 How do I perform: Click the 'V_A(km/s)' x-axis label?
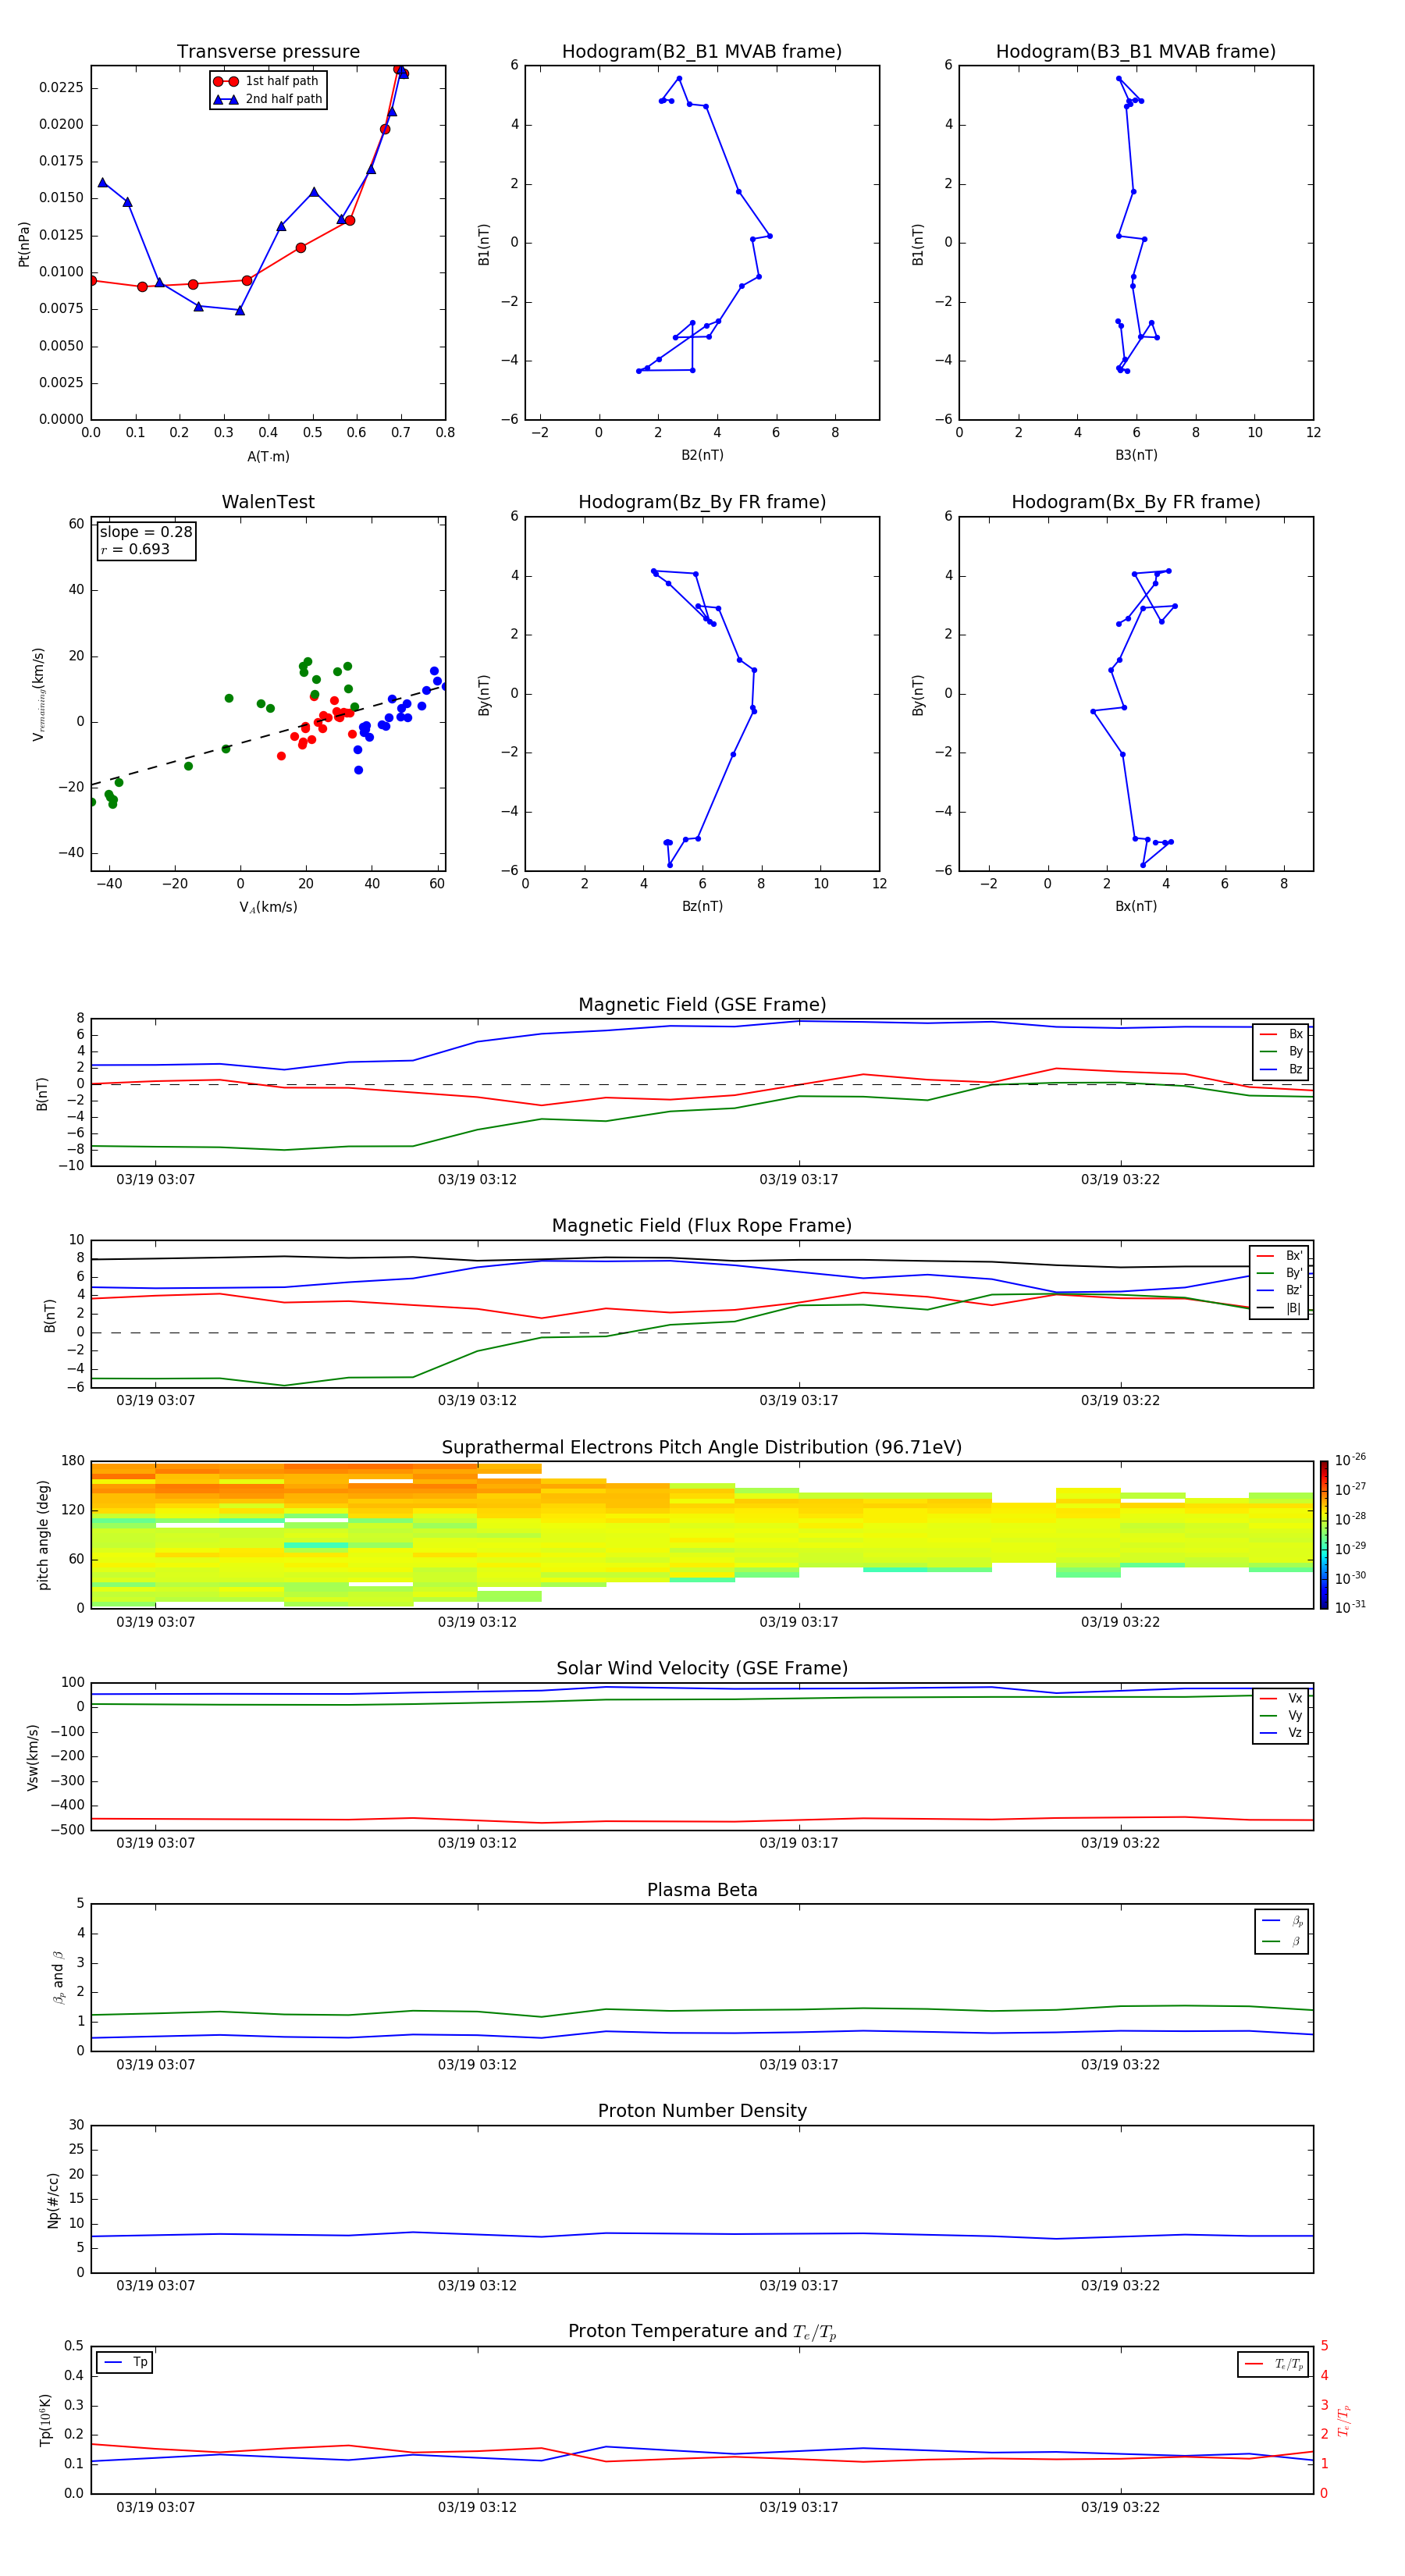268,907
